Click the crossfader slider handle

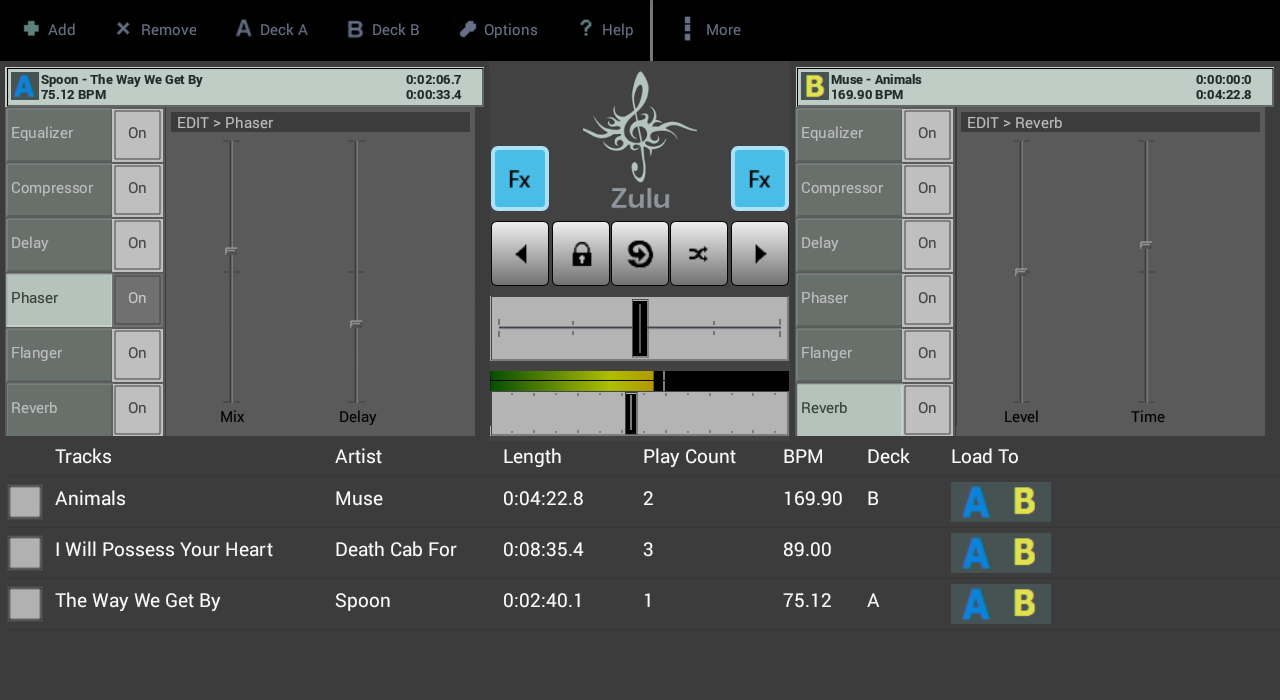(x=640, y=328)
